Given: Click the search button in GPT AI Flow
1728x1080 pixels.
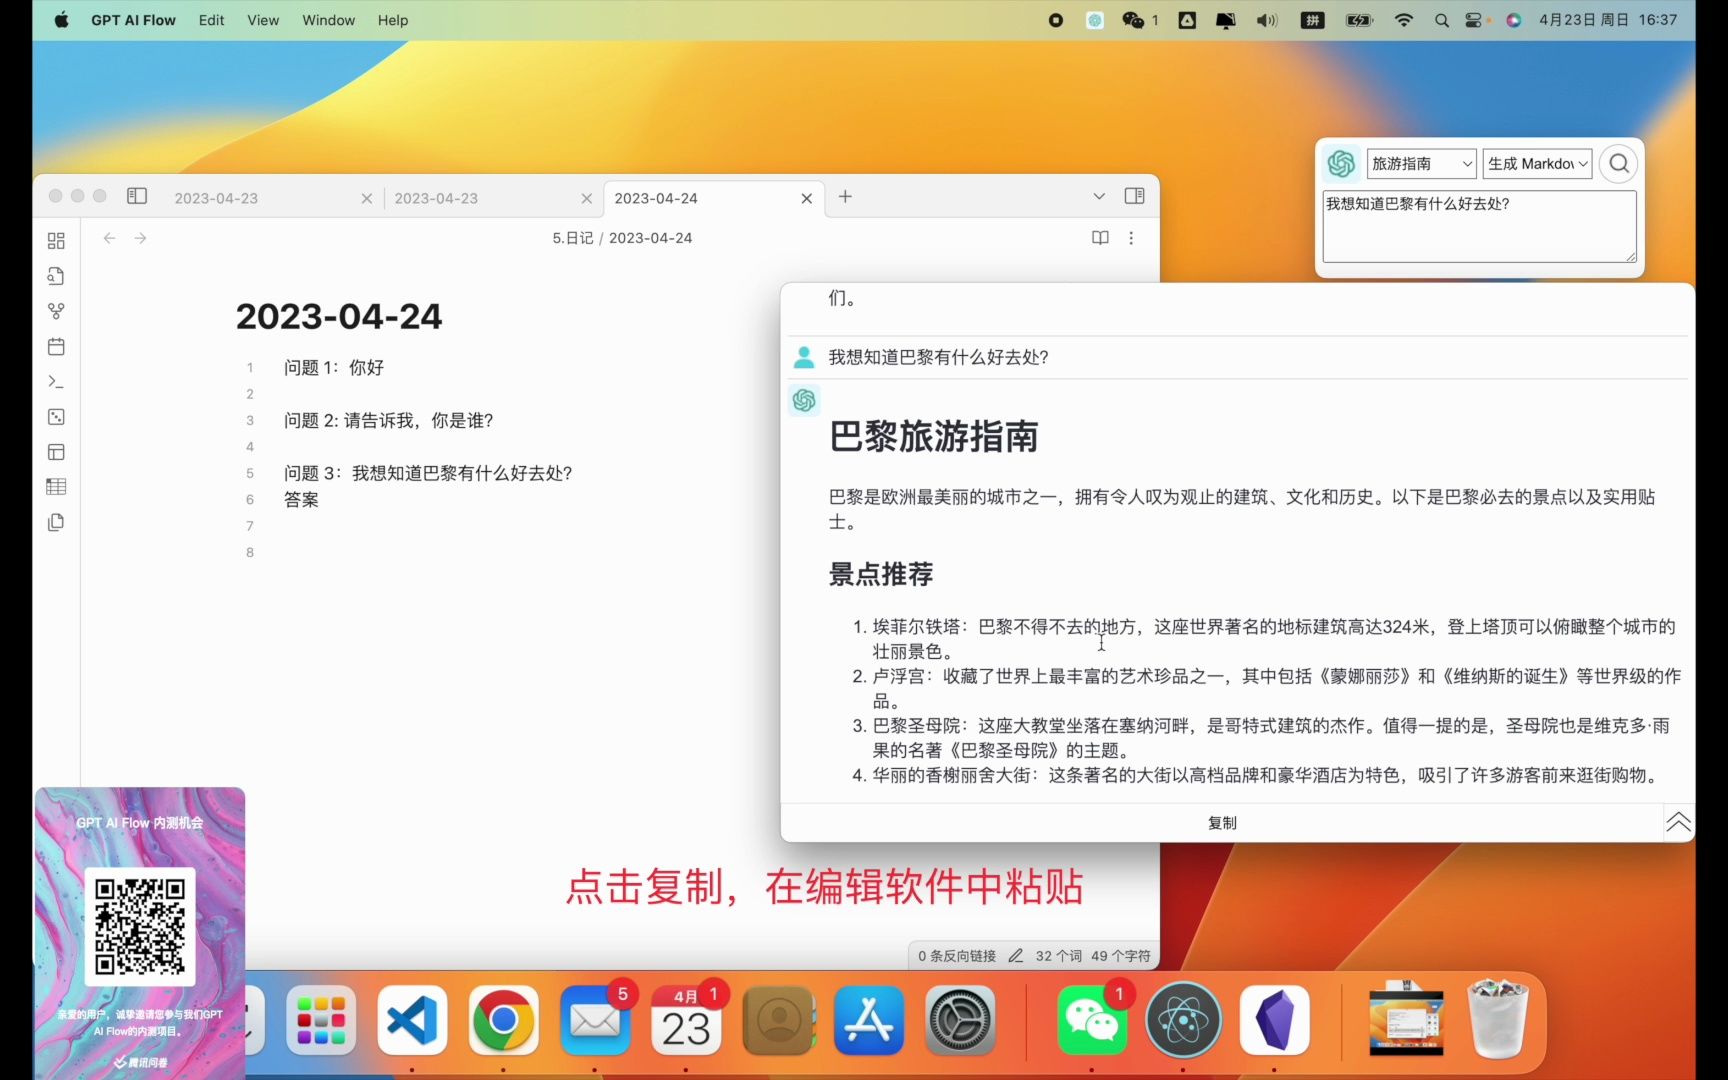Looking at the screenshot, I should click(1618, 164).
